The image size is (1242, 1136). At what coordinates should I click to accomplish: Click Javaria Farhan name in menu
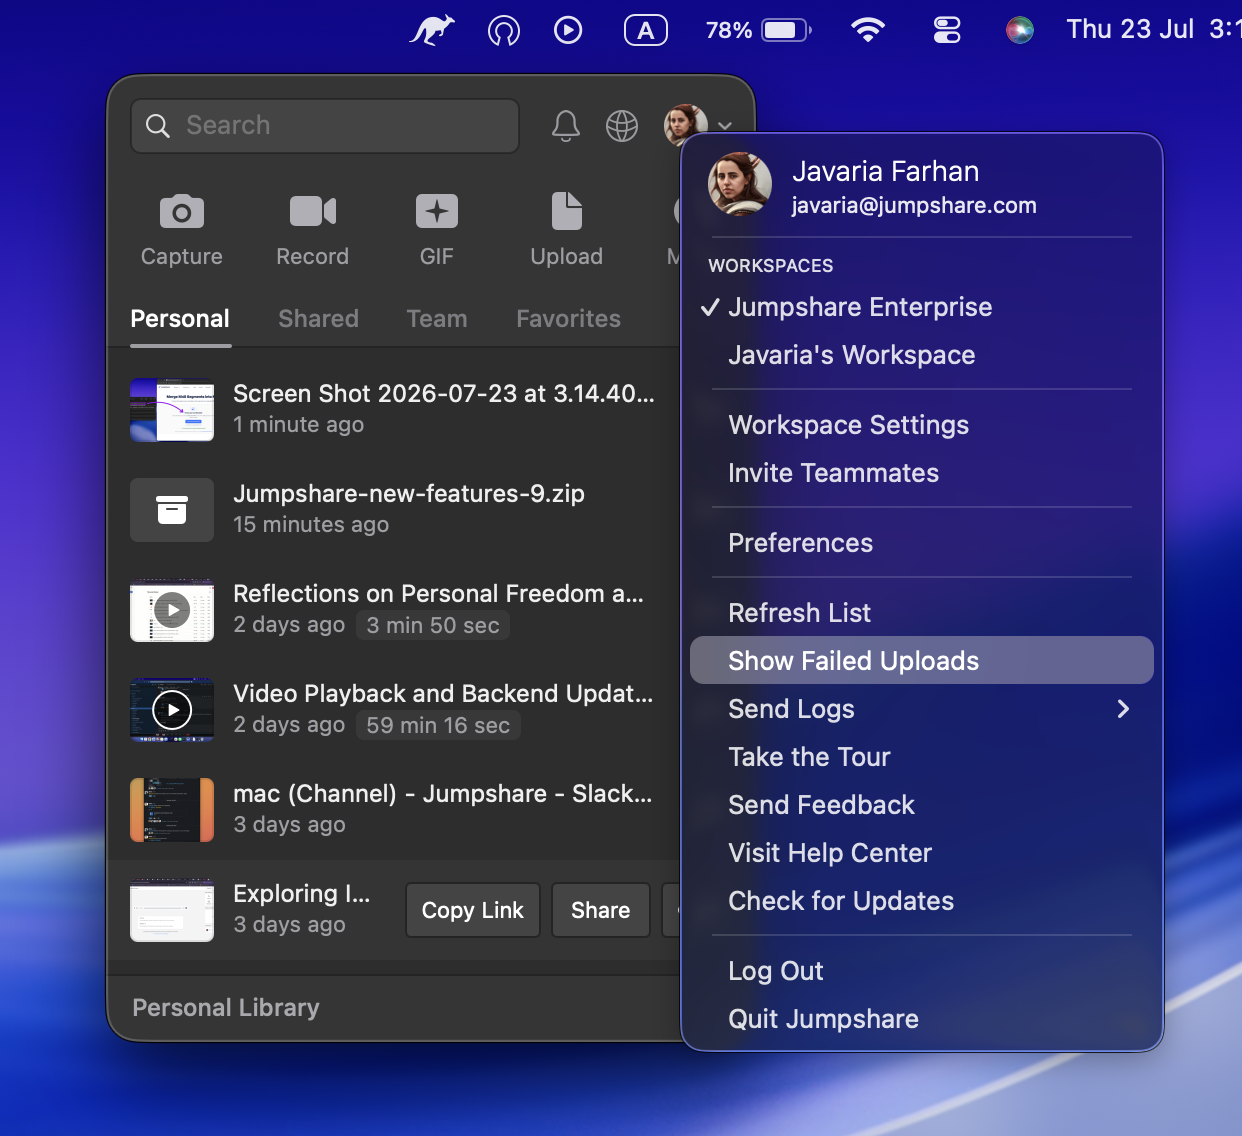point(886,172)
